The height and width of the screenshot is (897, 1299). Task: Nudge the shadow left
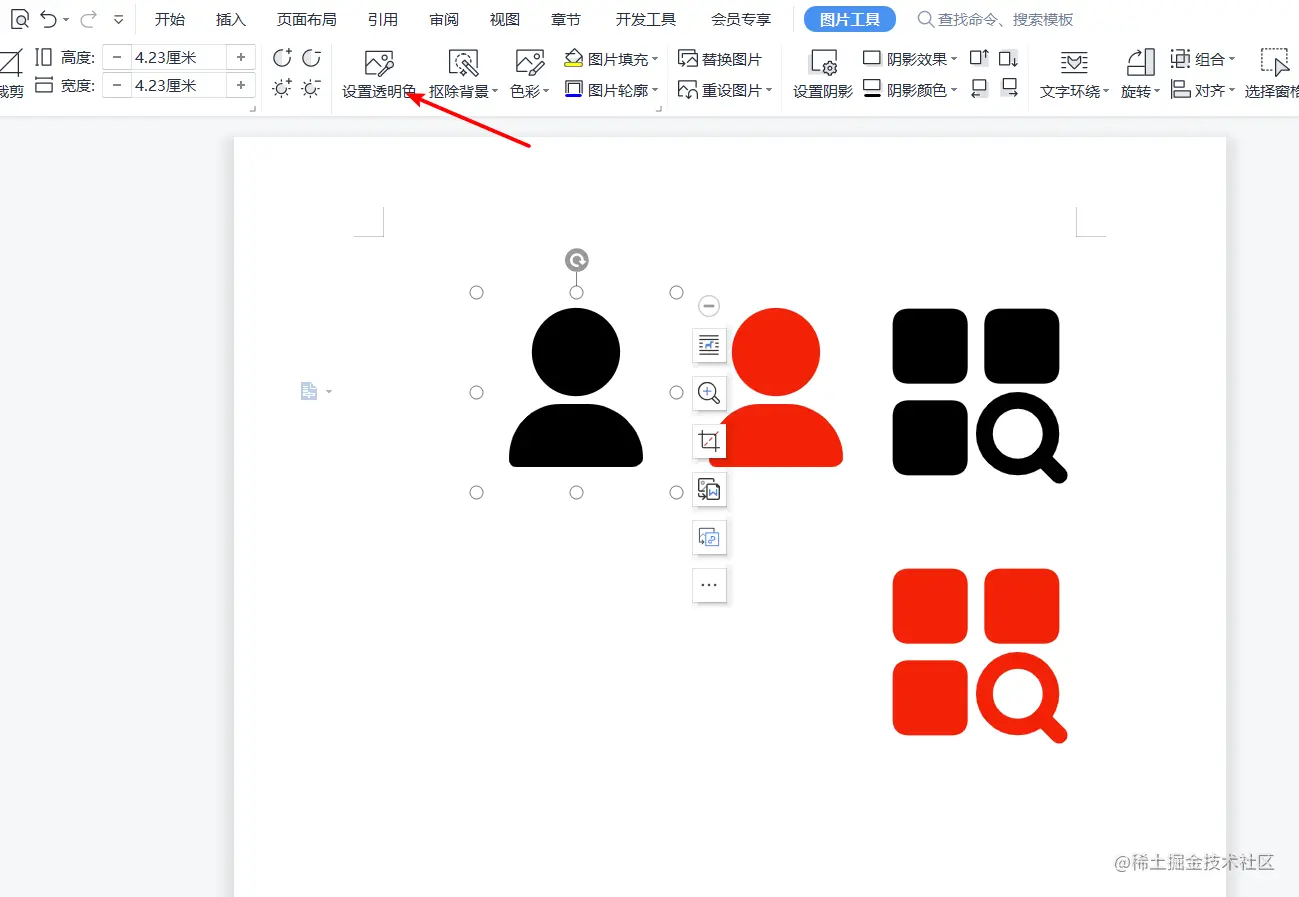pos(979,88)
